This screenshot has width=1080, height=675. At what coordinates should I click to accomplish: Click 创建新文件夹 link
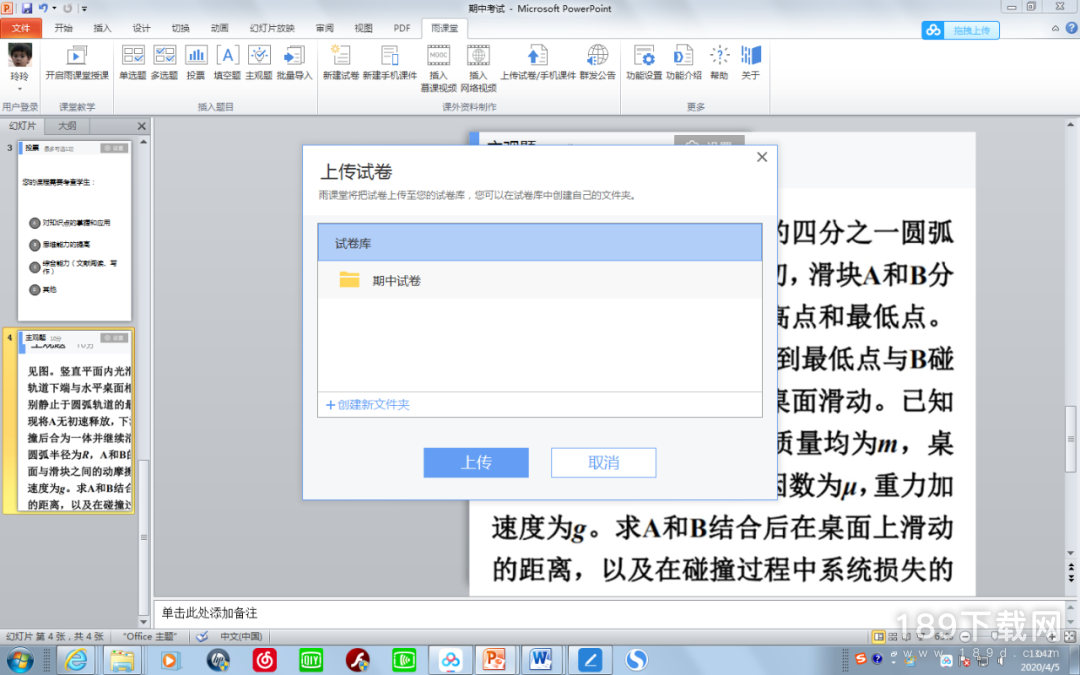tap(368, 404)
